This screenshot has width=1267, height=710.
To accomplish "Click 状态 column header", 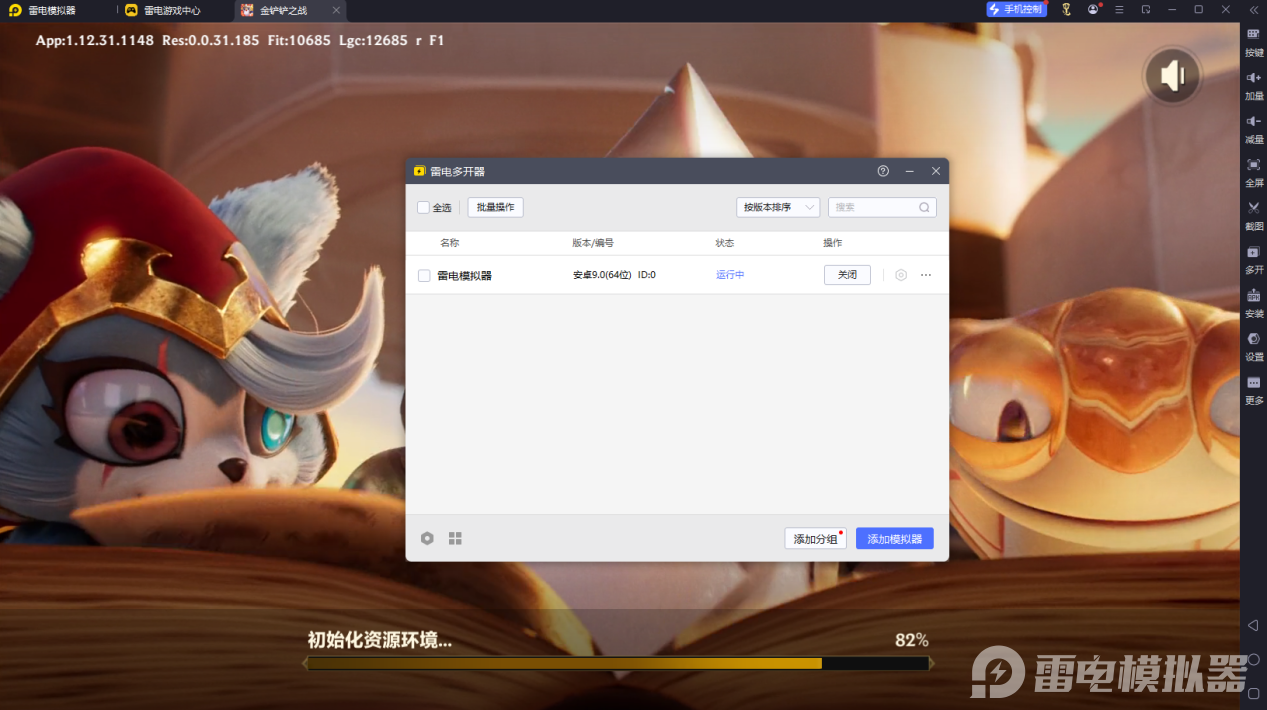I will point(725,243).
